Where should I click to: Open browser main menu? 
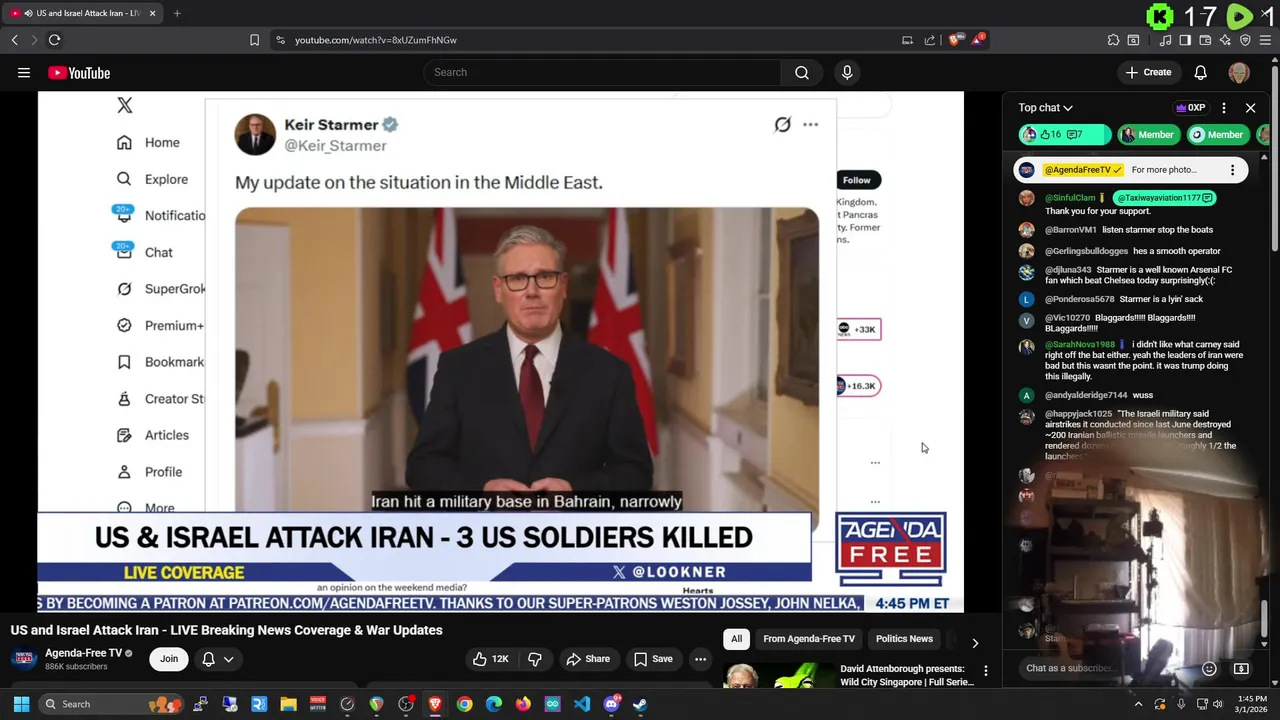1266,40
